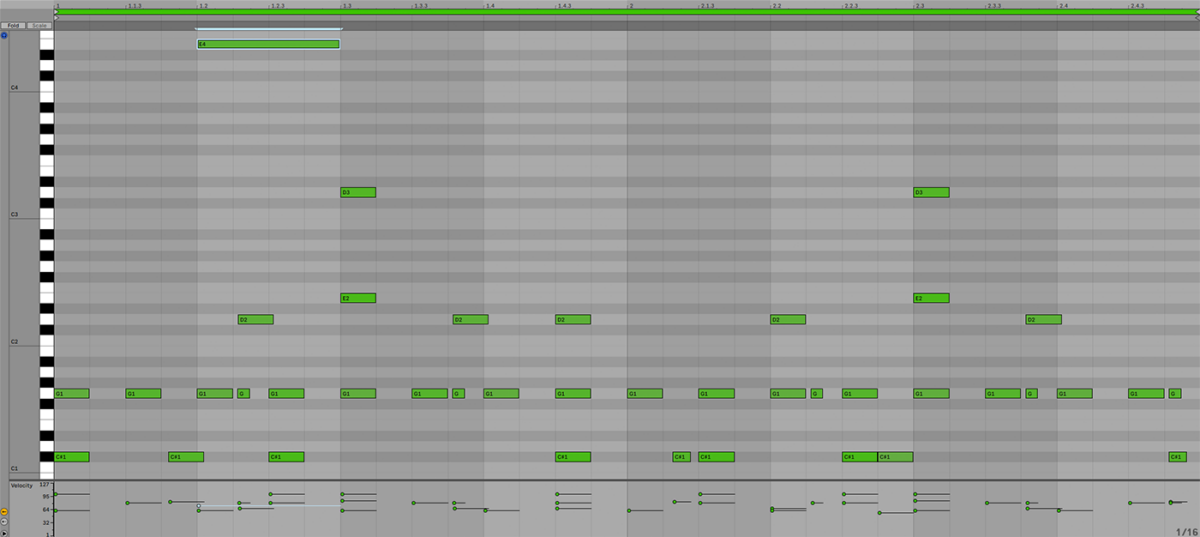This screenshot has height=537, width=1200.
Task: Select the D3 note at beat 2.3
Action: (931, 192)
